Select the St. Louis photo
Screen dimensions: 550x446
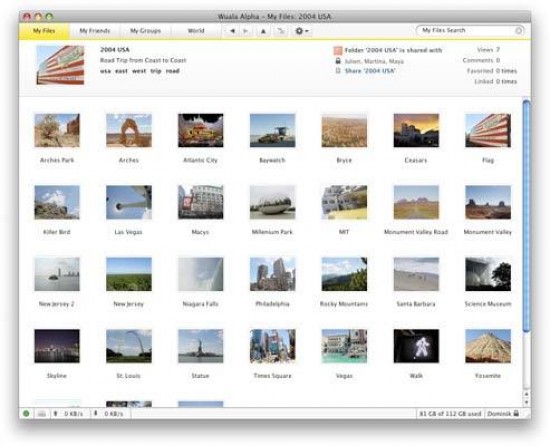coord(129,346)
